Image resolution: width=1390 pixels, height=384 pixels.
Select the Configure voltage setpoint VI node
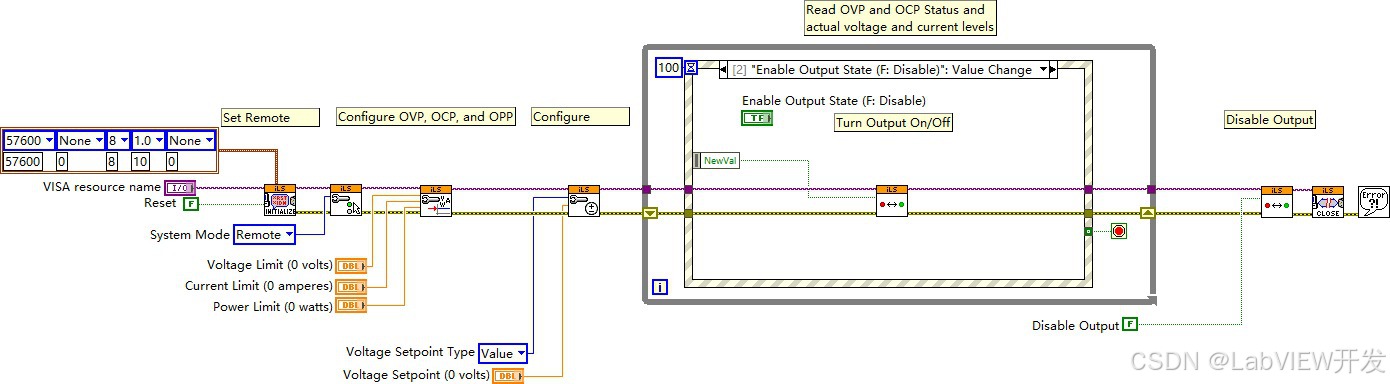[x=584, y=201]
